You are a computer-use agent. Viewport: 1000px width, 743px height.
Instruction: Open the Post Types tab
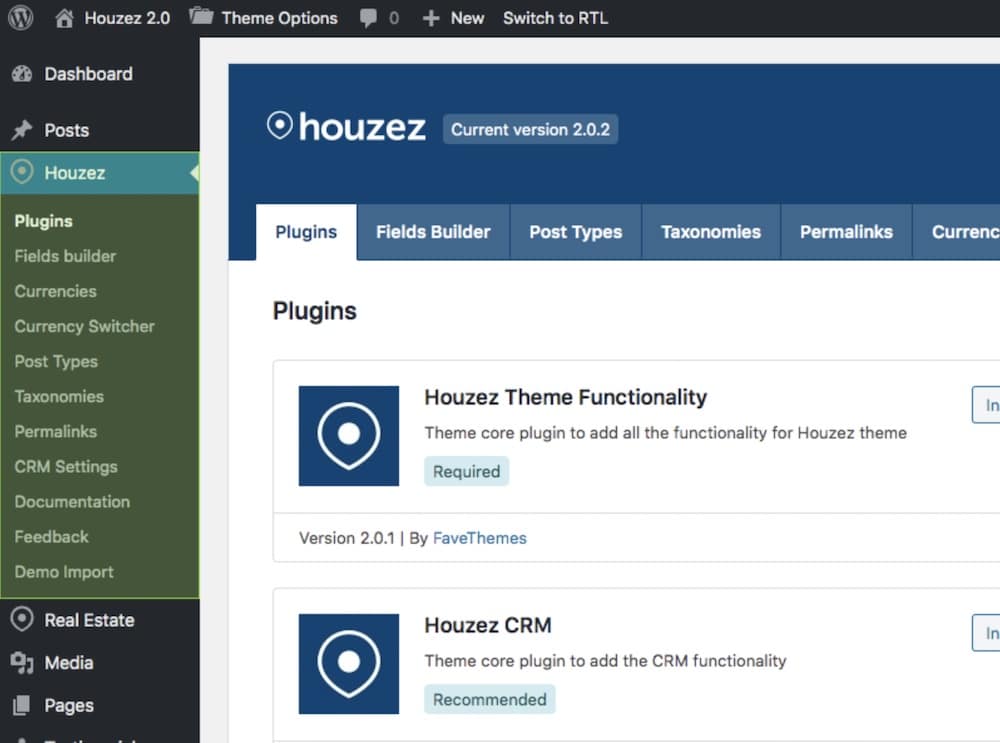click(575, 232)
